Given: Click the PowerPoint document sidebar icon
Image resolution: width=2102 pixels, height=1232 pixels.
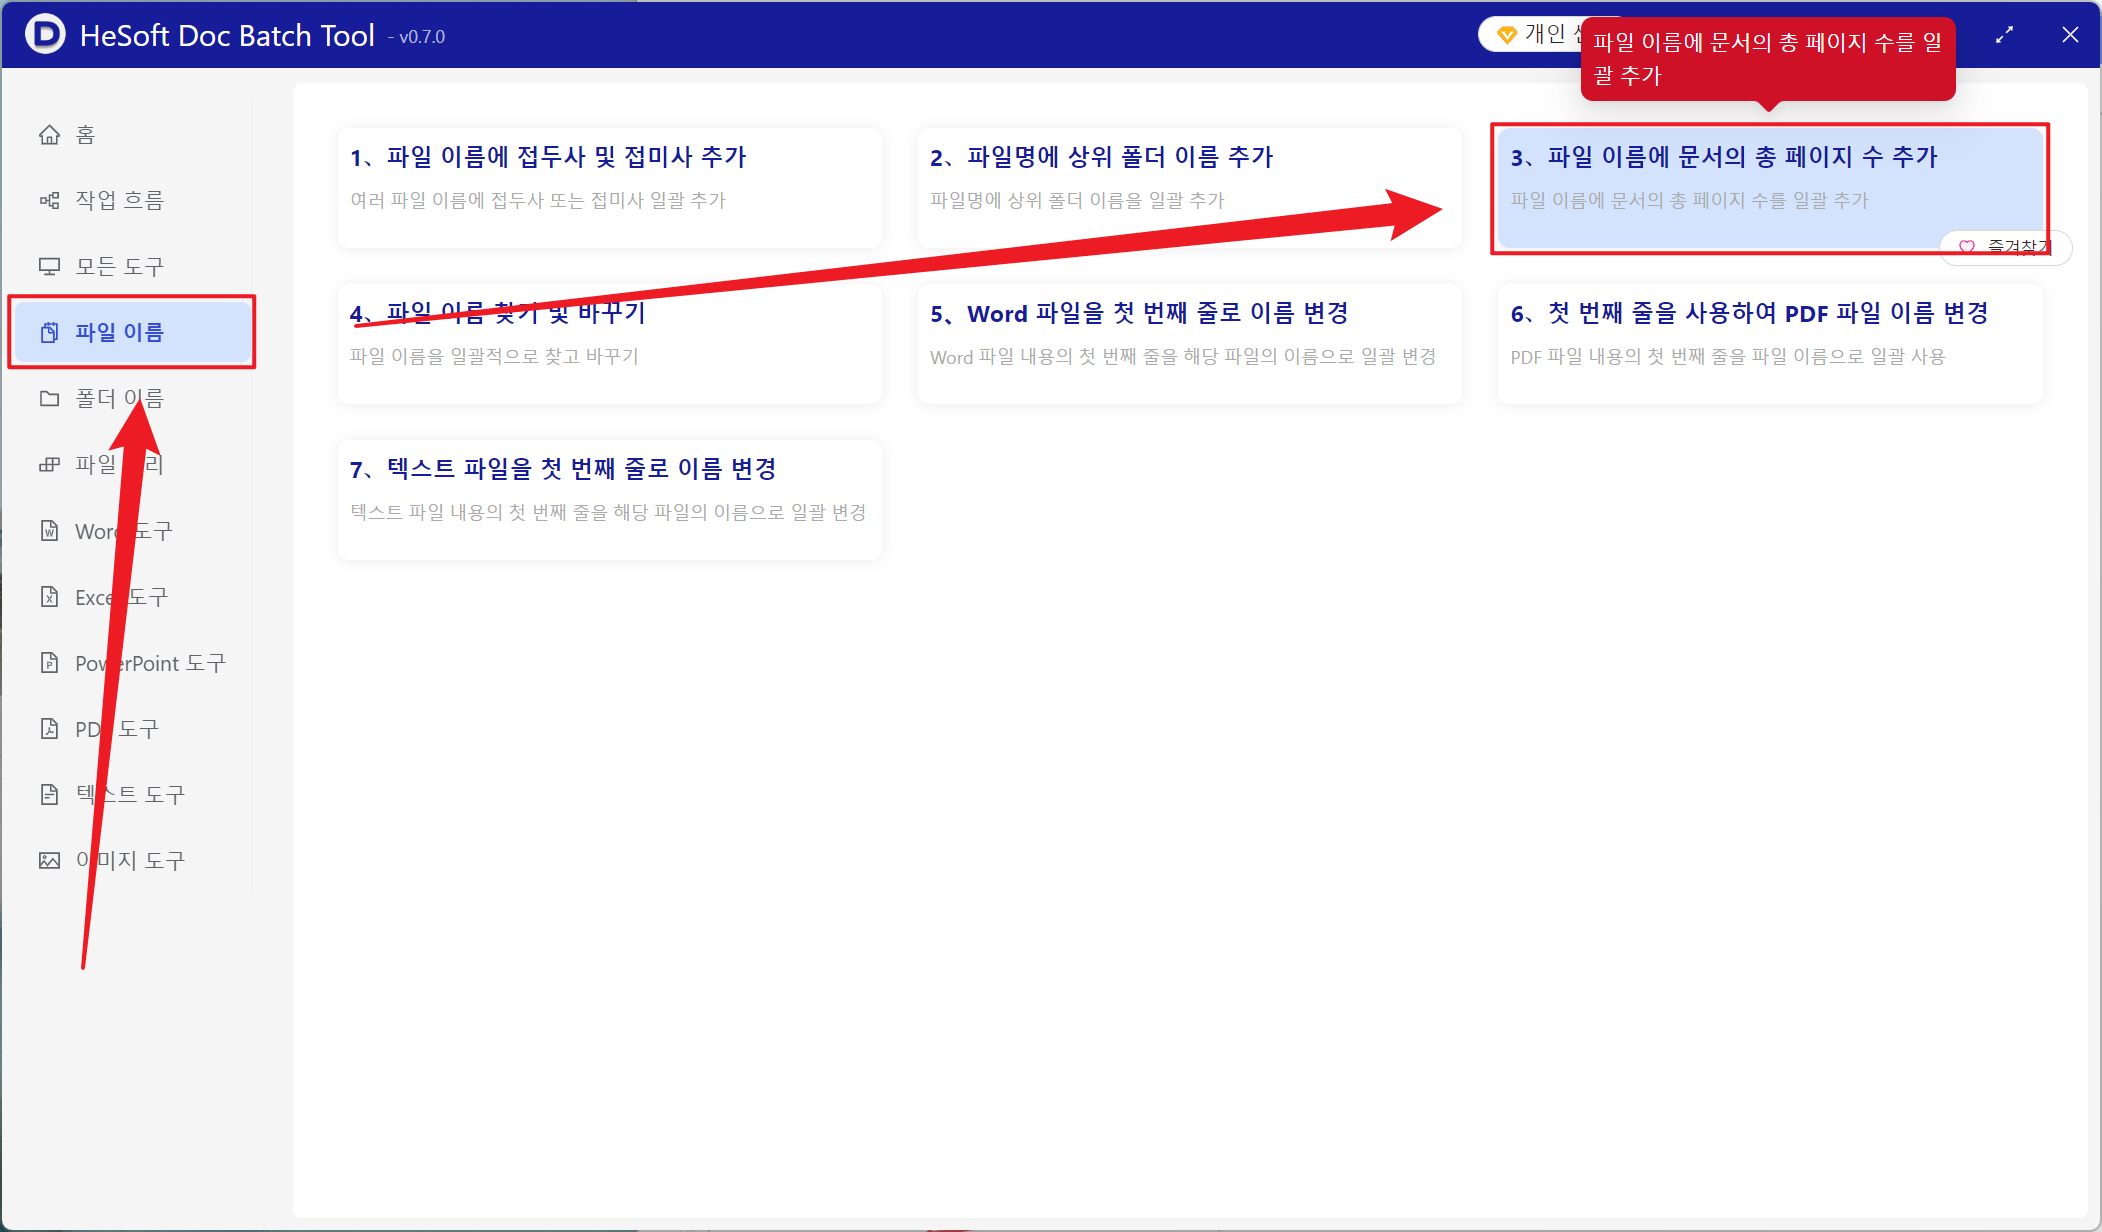Looking at the screenshot, I should [49, 662].
